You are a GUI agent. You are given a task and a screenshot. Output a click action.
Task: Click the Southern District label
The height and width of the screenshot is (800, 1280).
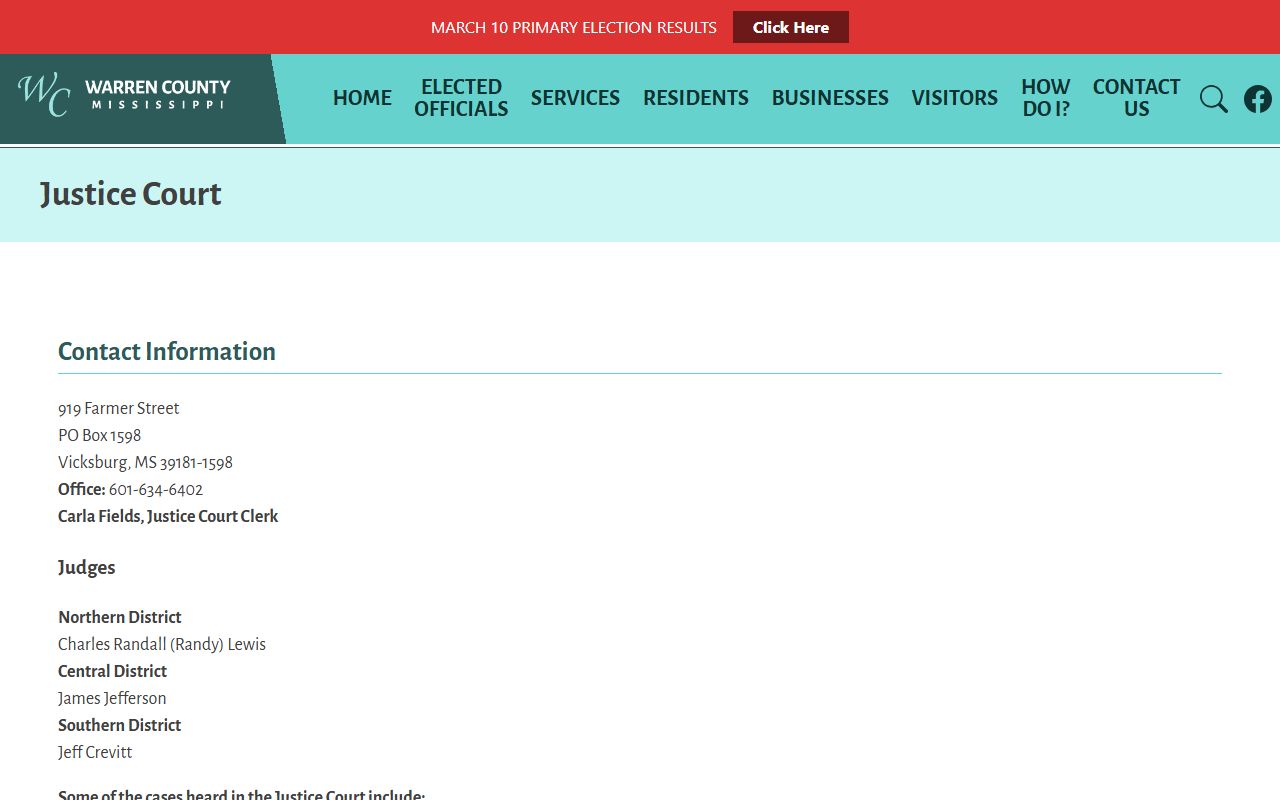[120, 725]
